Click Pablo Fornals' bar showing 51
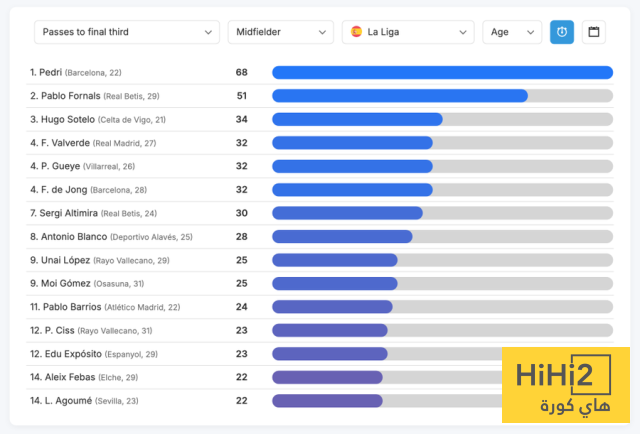The width and height of the screenshot is (640, 434). 400,96
